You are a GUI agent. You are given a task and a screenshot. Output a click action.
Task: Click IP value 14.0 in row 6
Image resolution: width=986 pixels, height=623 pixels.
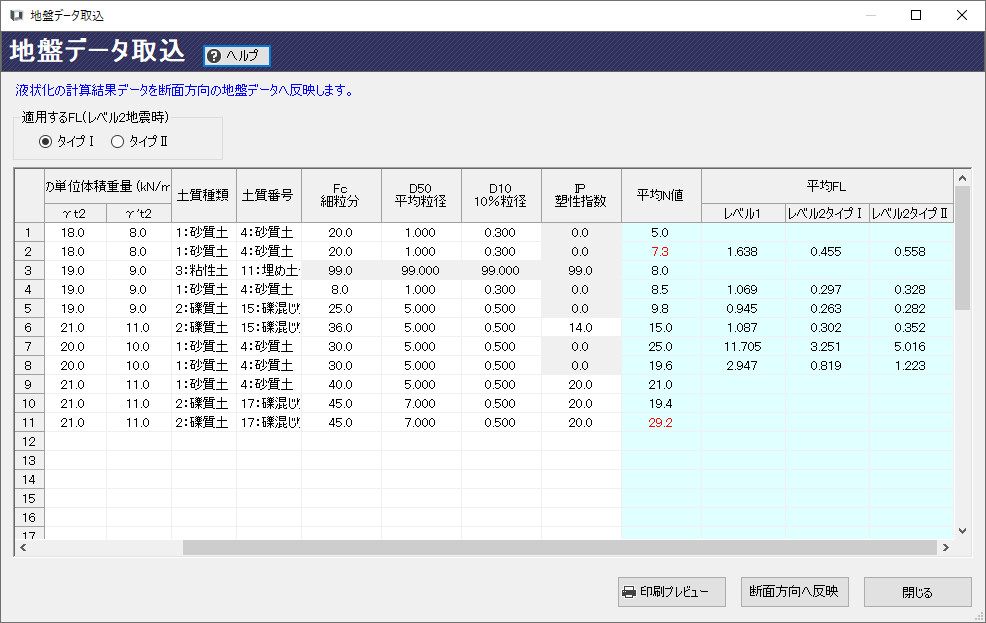(x=580, y=328)
